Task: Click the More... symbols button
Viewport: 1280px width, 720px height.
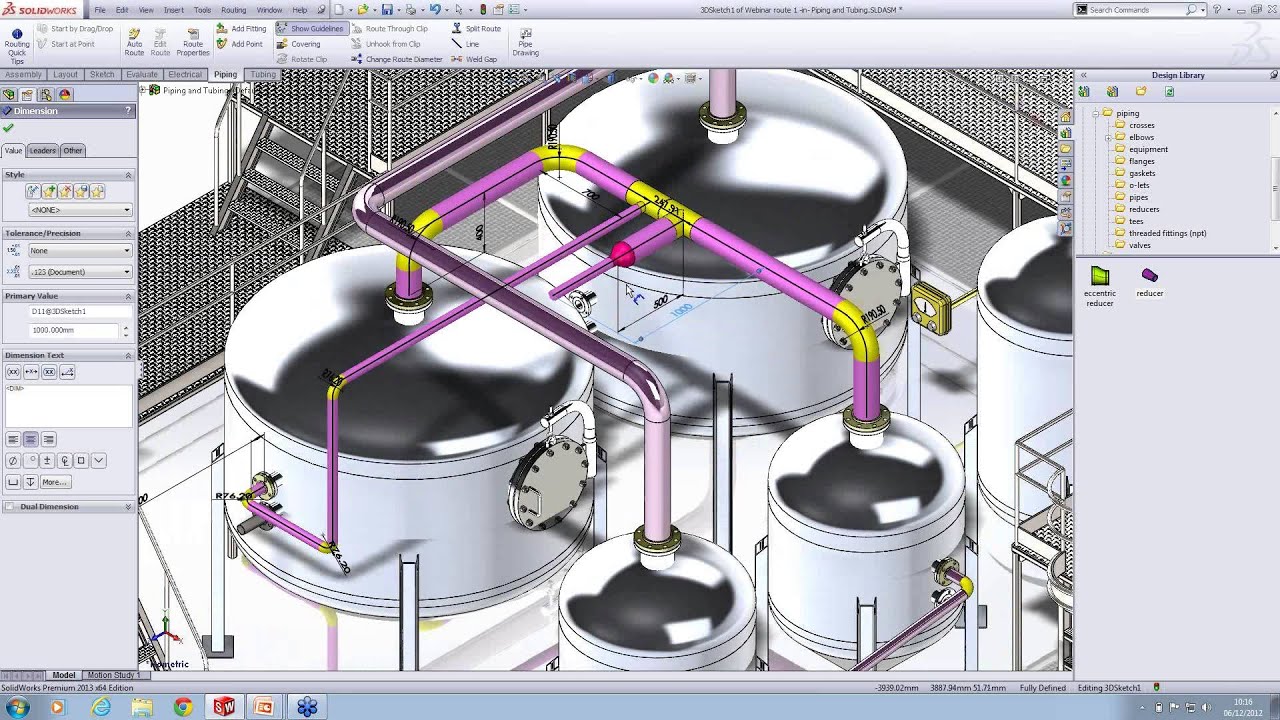Action: tap(54, 482)
